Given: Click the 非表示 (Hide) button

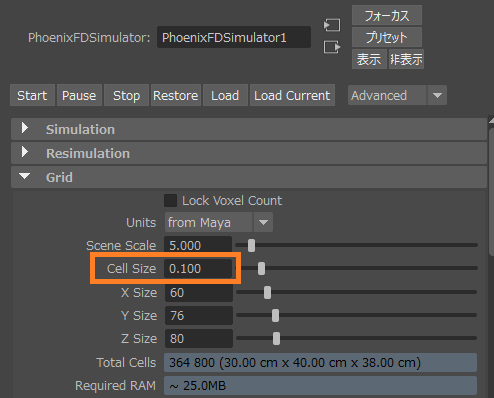Looking at the screenshot, I should click(x=406, y=59).
